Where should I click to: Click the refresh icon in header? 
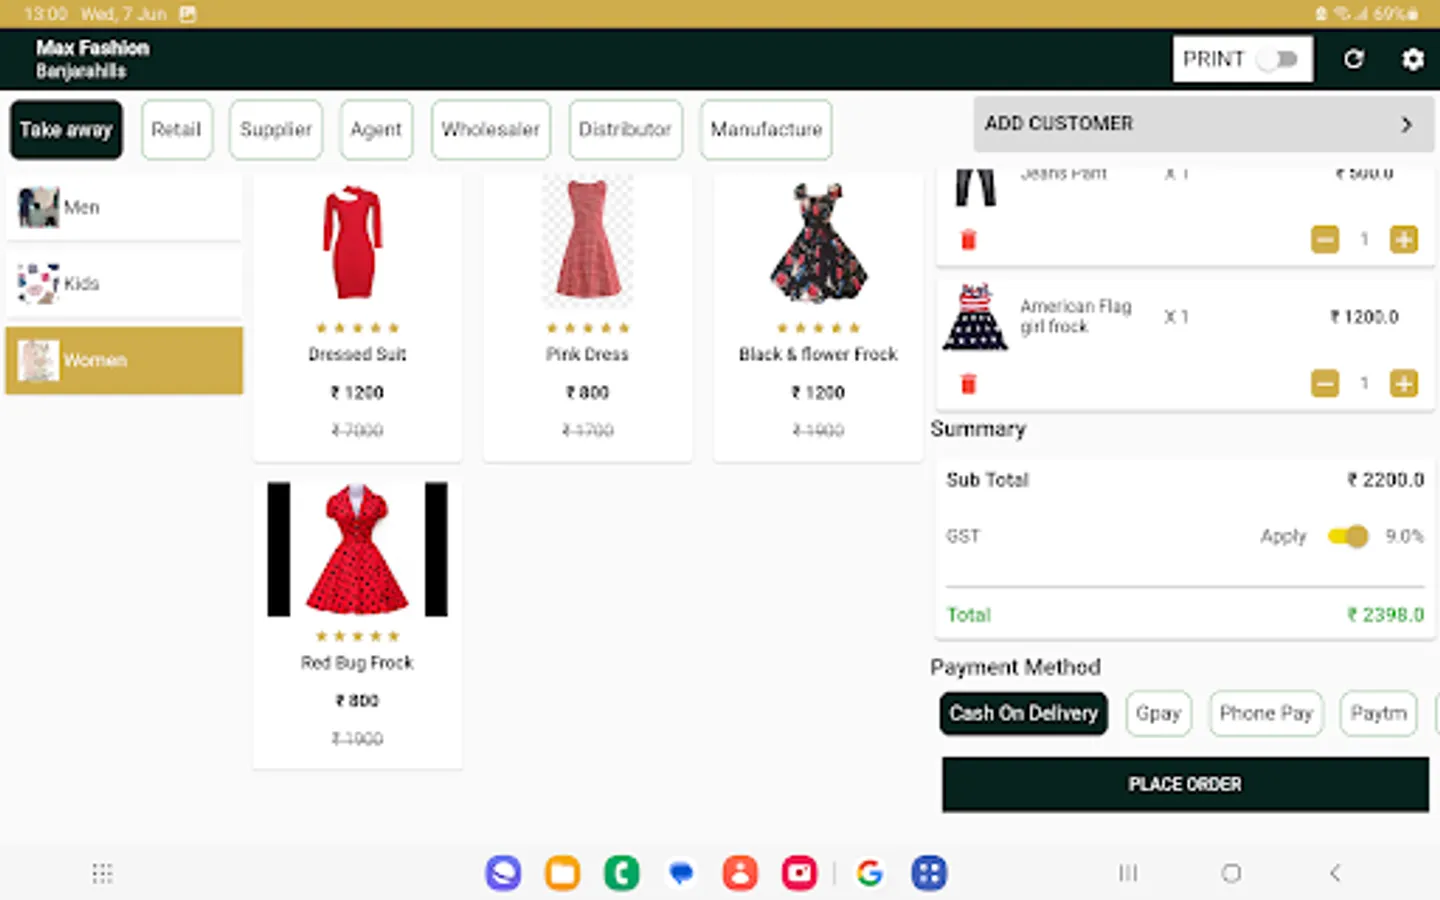coord(1354,59)
